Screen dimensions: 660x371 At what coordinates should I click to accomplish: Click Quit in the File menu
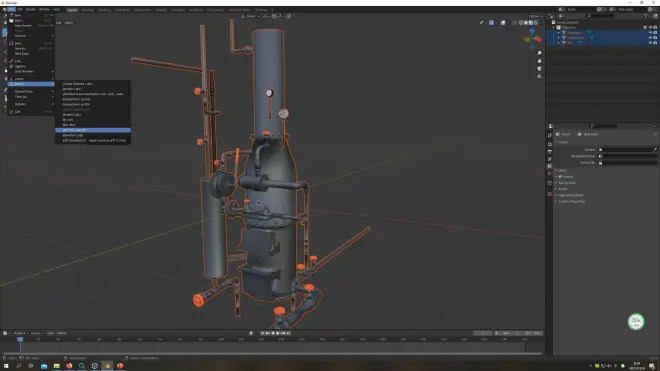(x=32, y=112)
